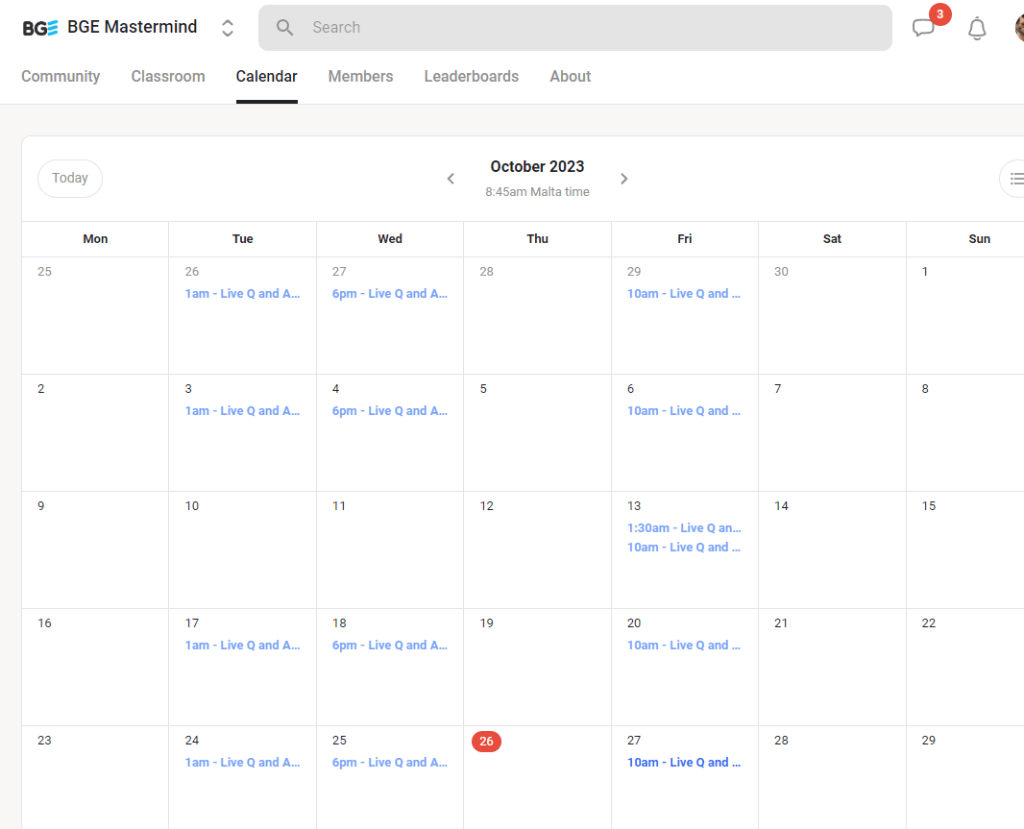Switch to list view icon
The width and height of the screenshot is (1024, 829).
pos(1015,179)
